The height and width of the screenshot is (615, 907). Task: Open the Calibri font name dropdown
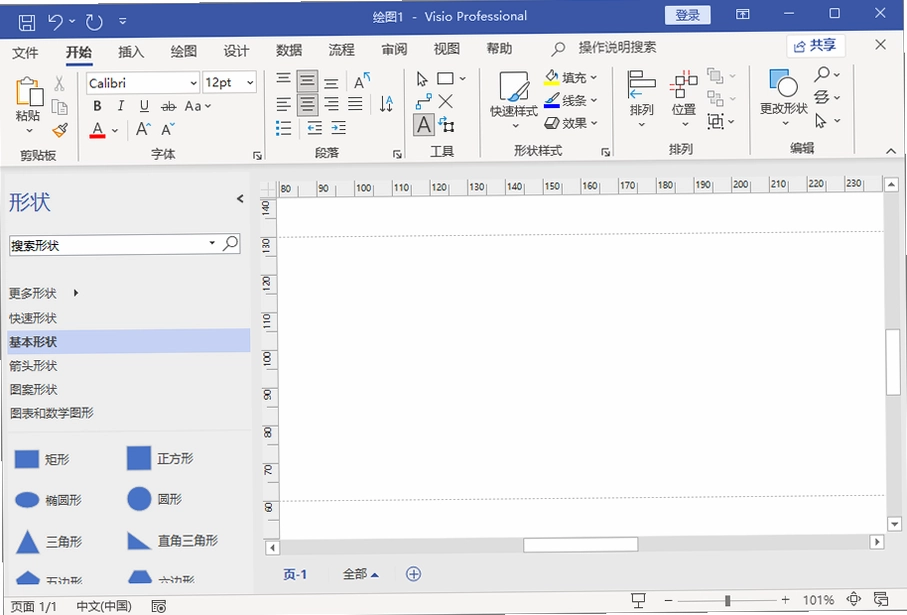143,83
